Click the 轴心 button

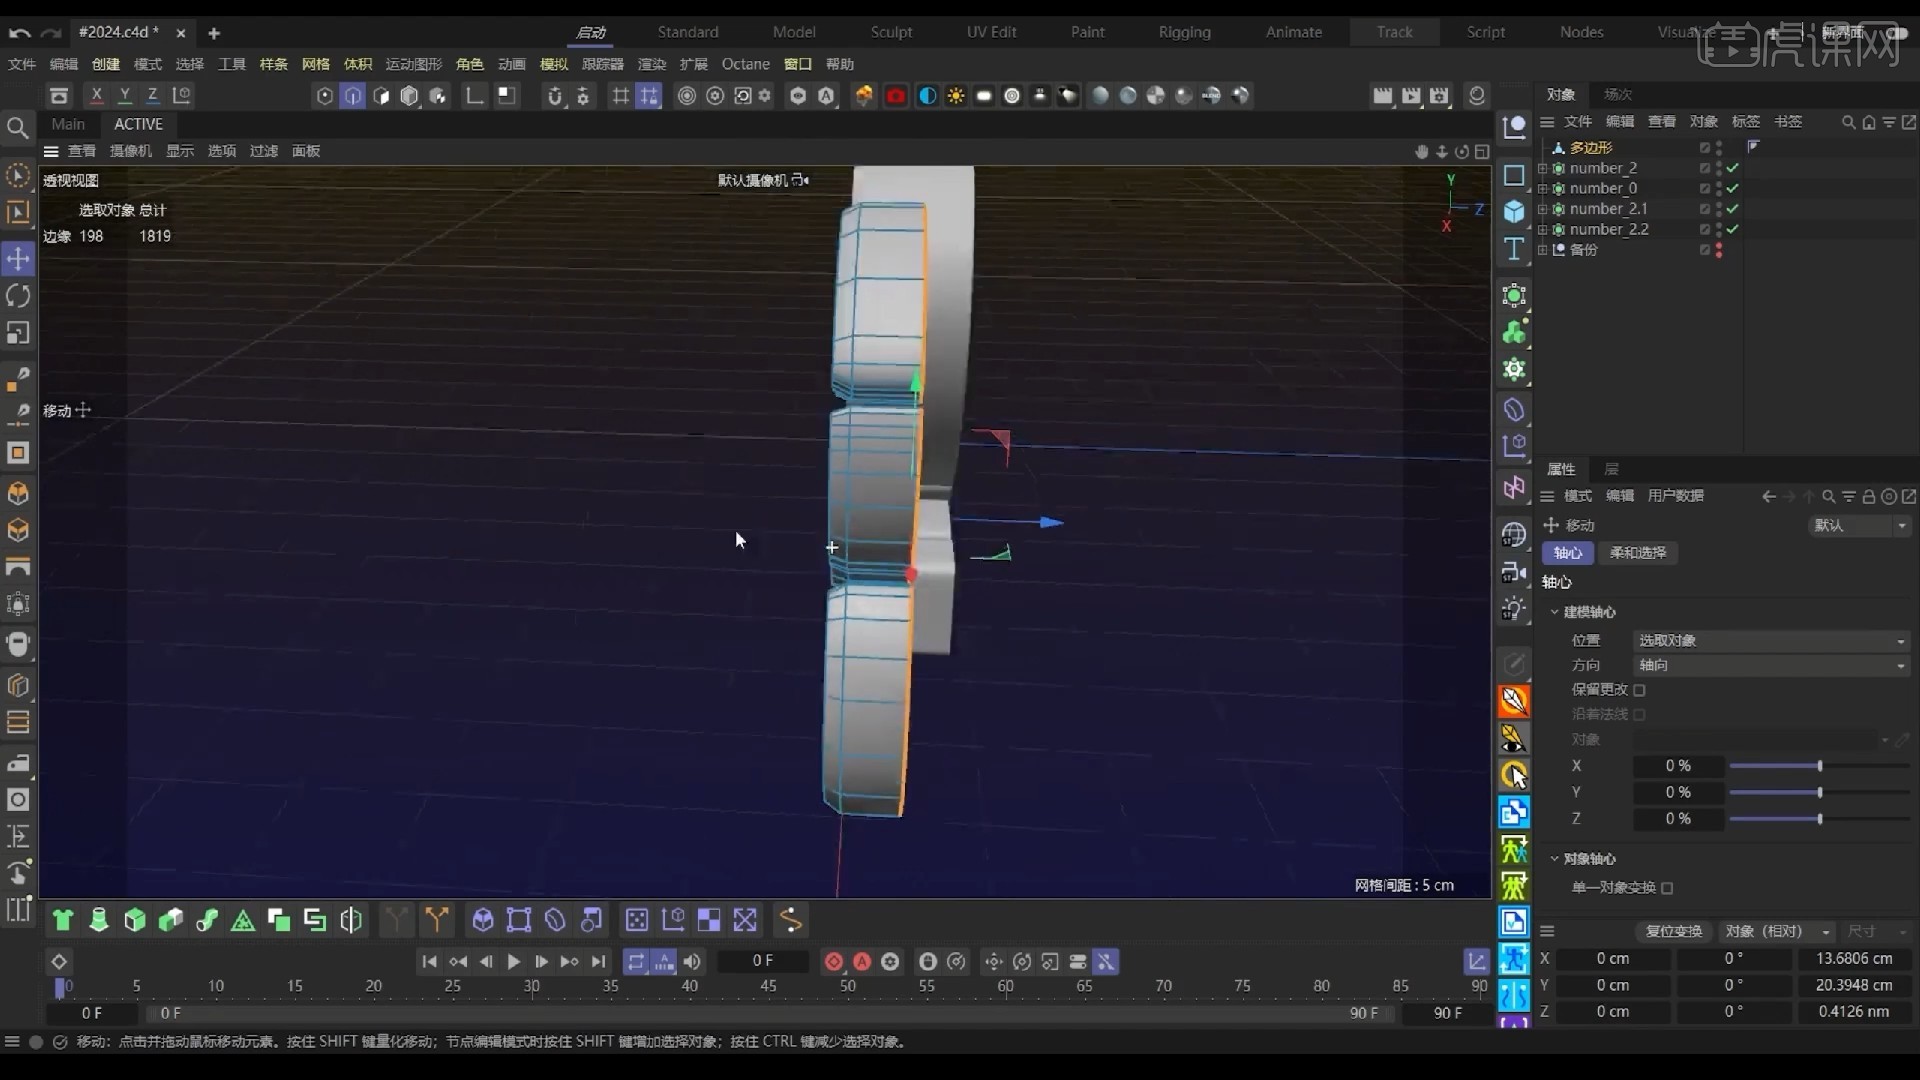click(x=1568, y=553)
